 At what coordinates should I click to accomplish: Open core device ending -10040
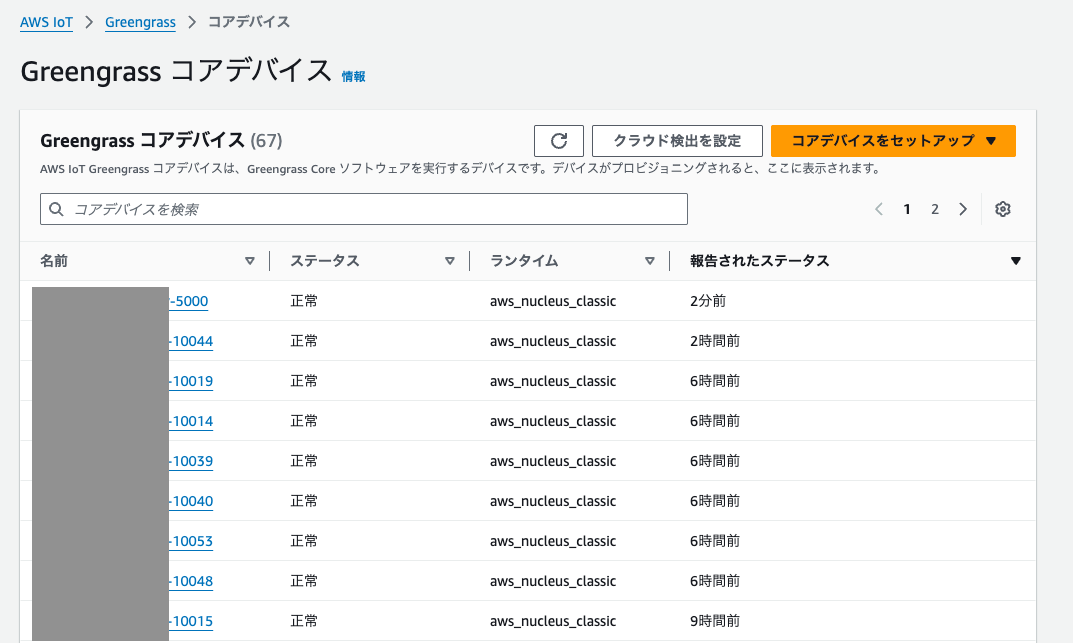click(191, 501)
